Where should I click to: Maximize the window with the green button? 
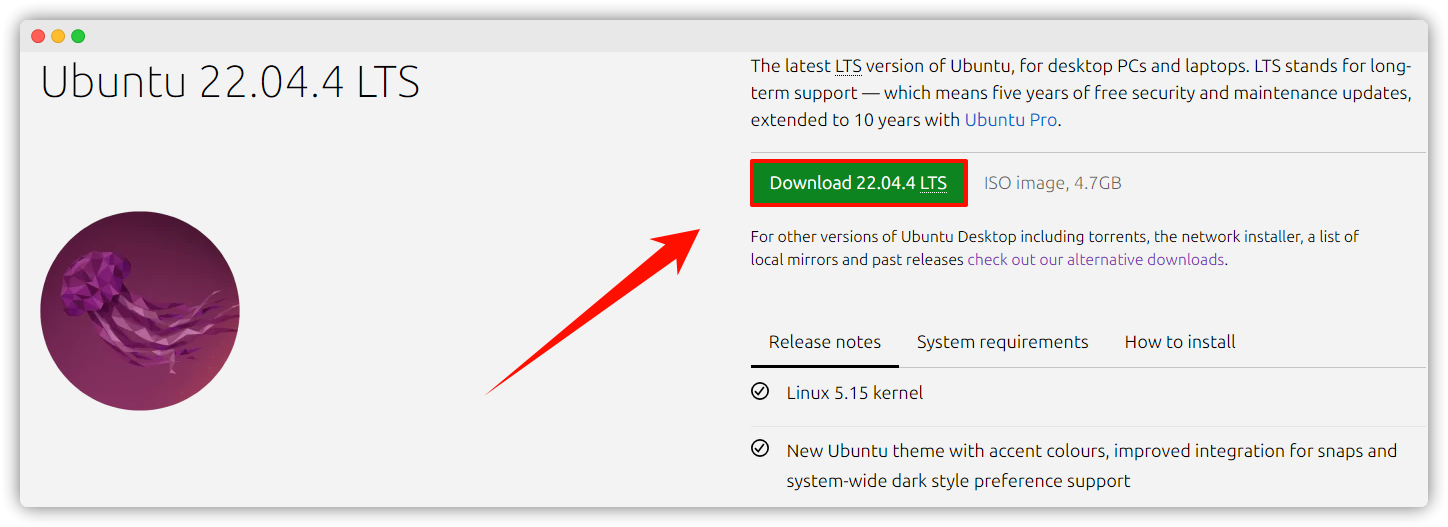click(78, 36)
